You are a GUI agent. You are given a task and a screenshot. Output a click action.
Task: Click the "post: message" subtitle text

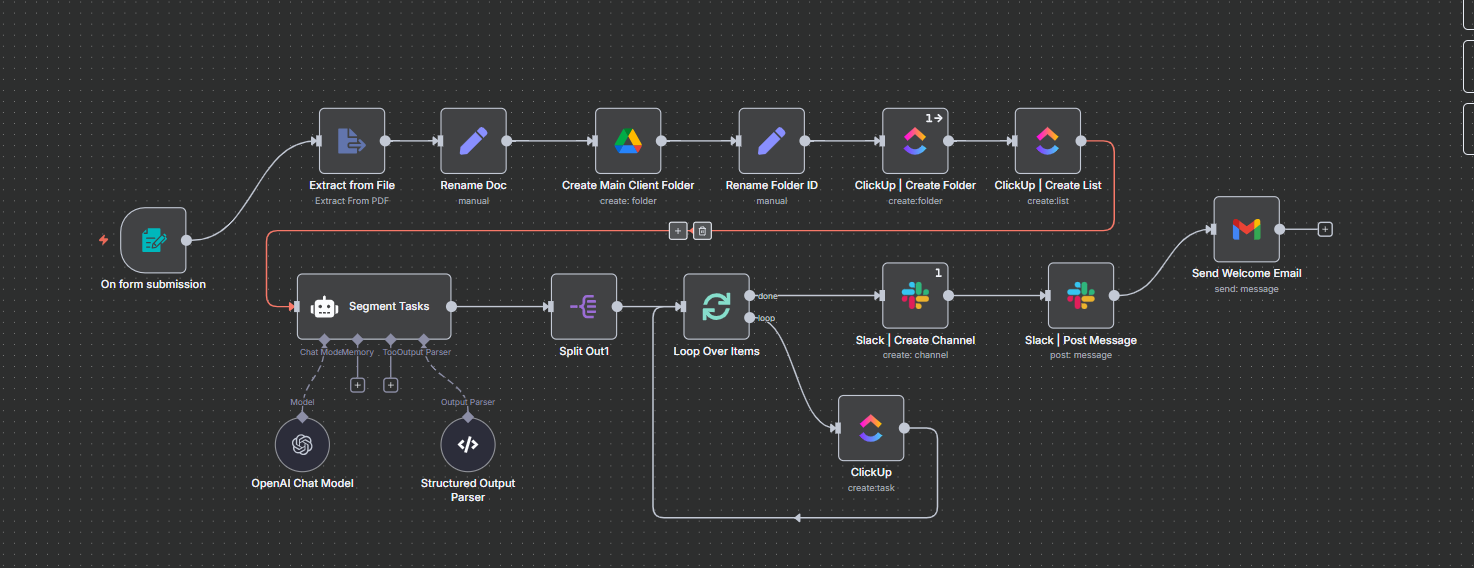point(1081,355)
